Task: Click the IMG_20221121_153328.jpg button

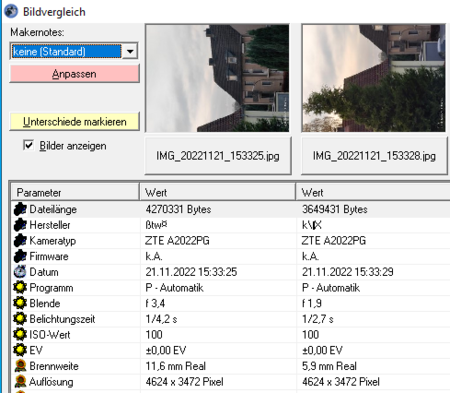Action: [x=374, y=156]
